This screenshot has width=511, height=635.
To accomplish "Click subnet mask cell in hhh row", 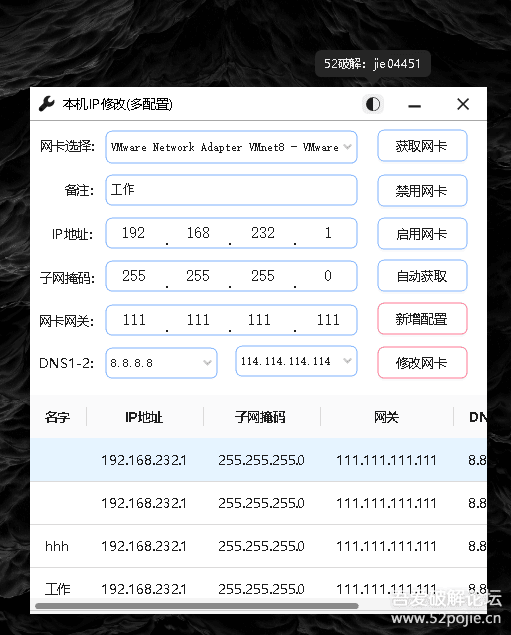I will click(261, 546).
